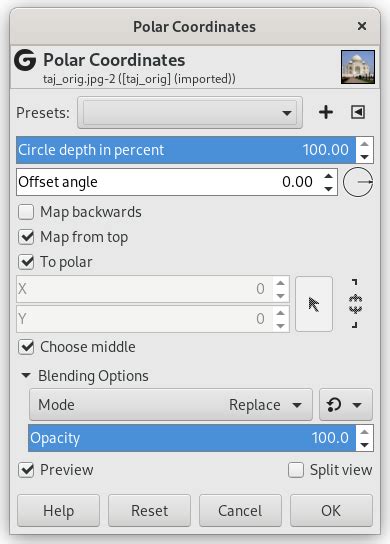The width and height of the screenshot is (390, 544).
Task: Toggle Choose middle checkbox
Action: pos(26,347)
